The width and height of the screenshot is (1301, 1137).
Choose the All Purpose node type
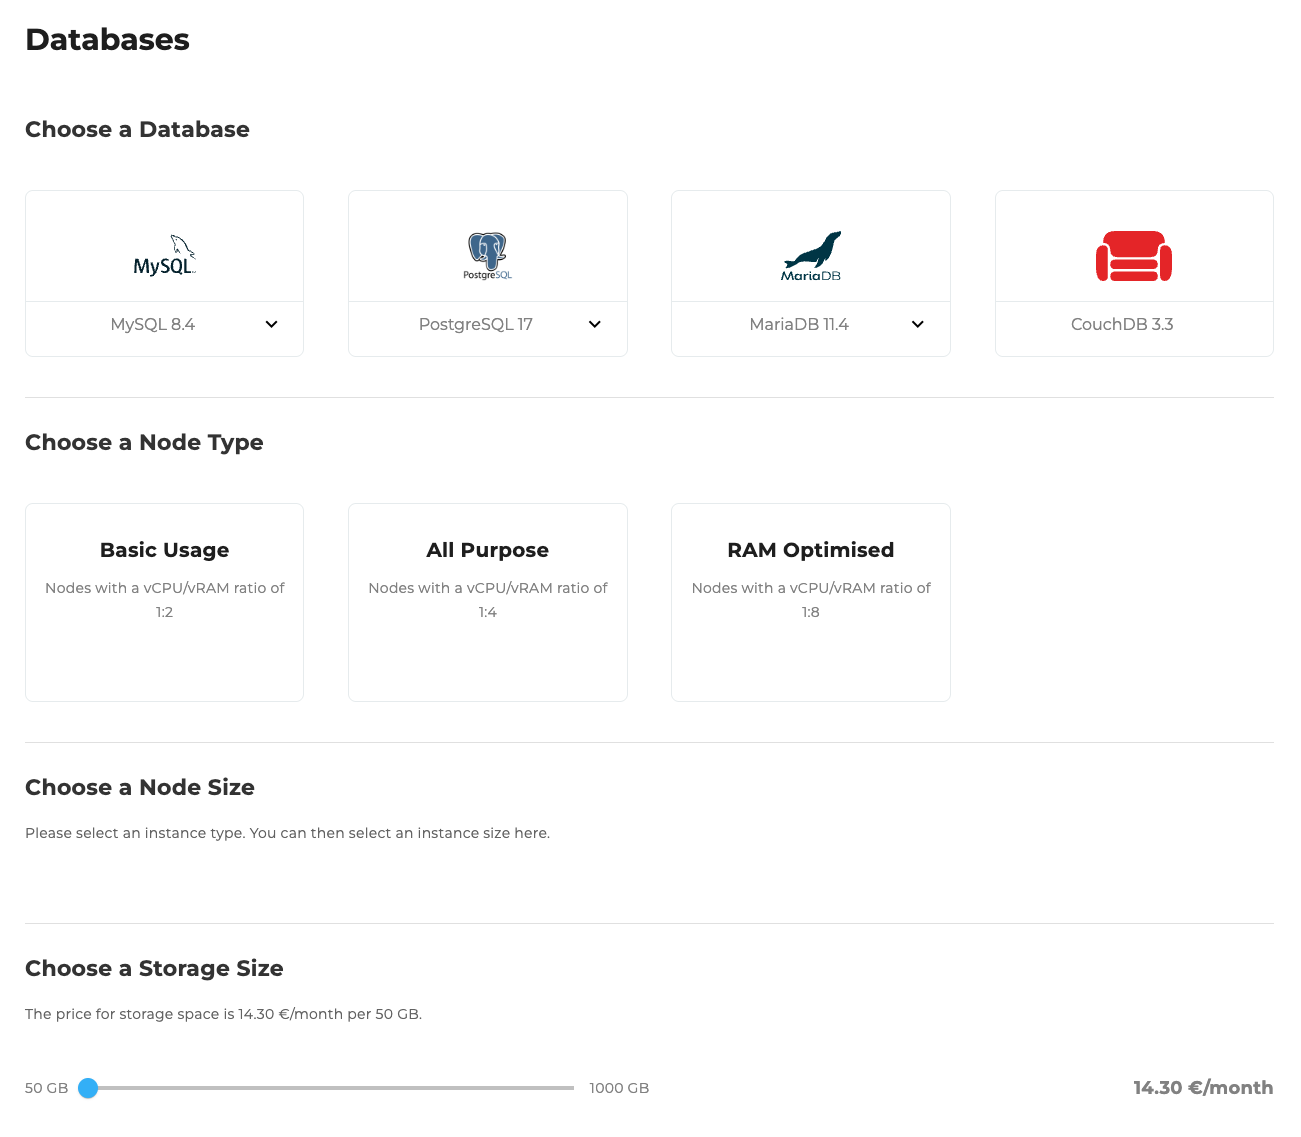tap(487, 601)
